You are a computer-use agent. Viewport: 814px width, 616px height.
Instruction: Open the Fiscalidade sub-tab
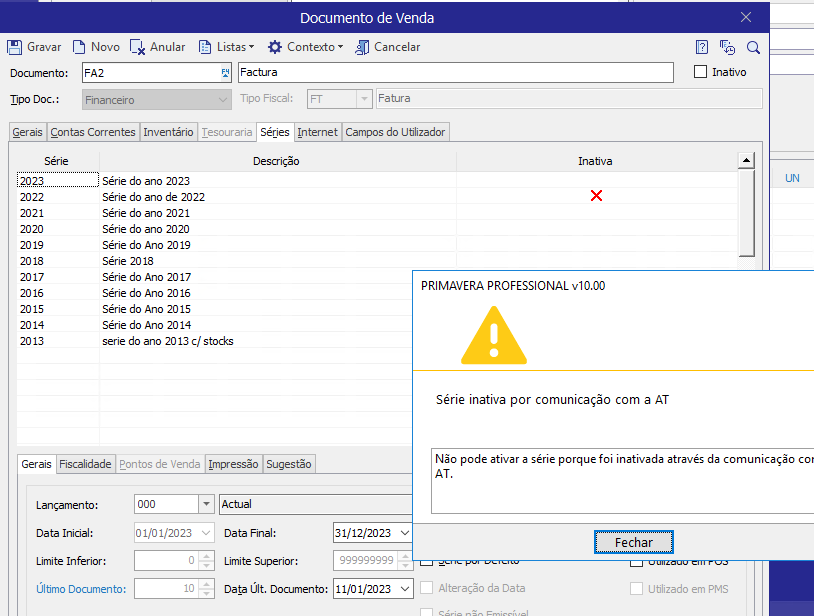click(x=85, y=464)
